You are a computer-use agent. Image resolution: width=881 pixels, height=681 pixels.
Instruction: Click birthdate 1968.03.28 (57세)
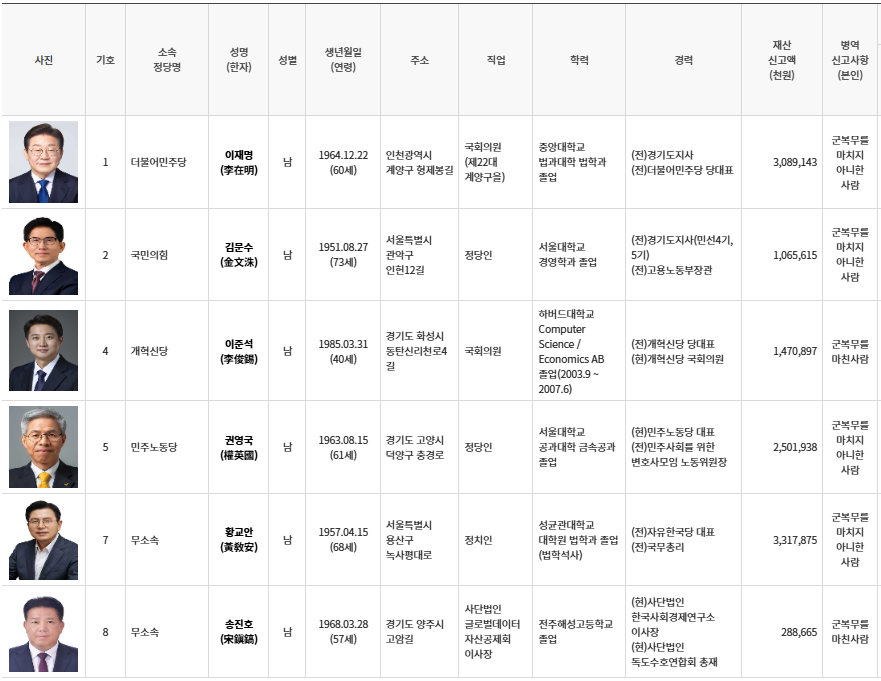click(x=343, y=632)
